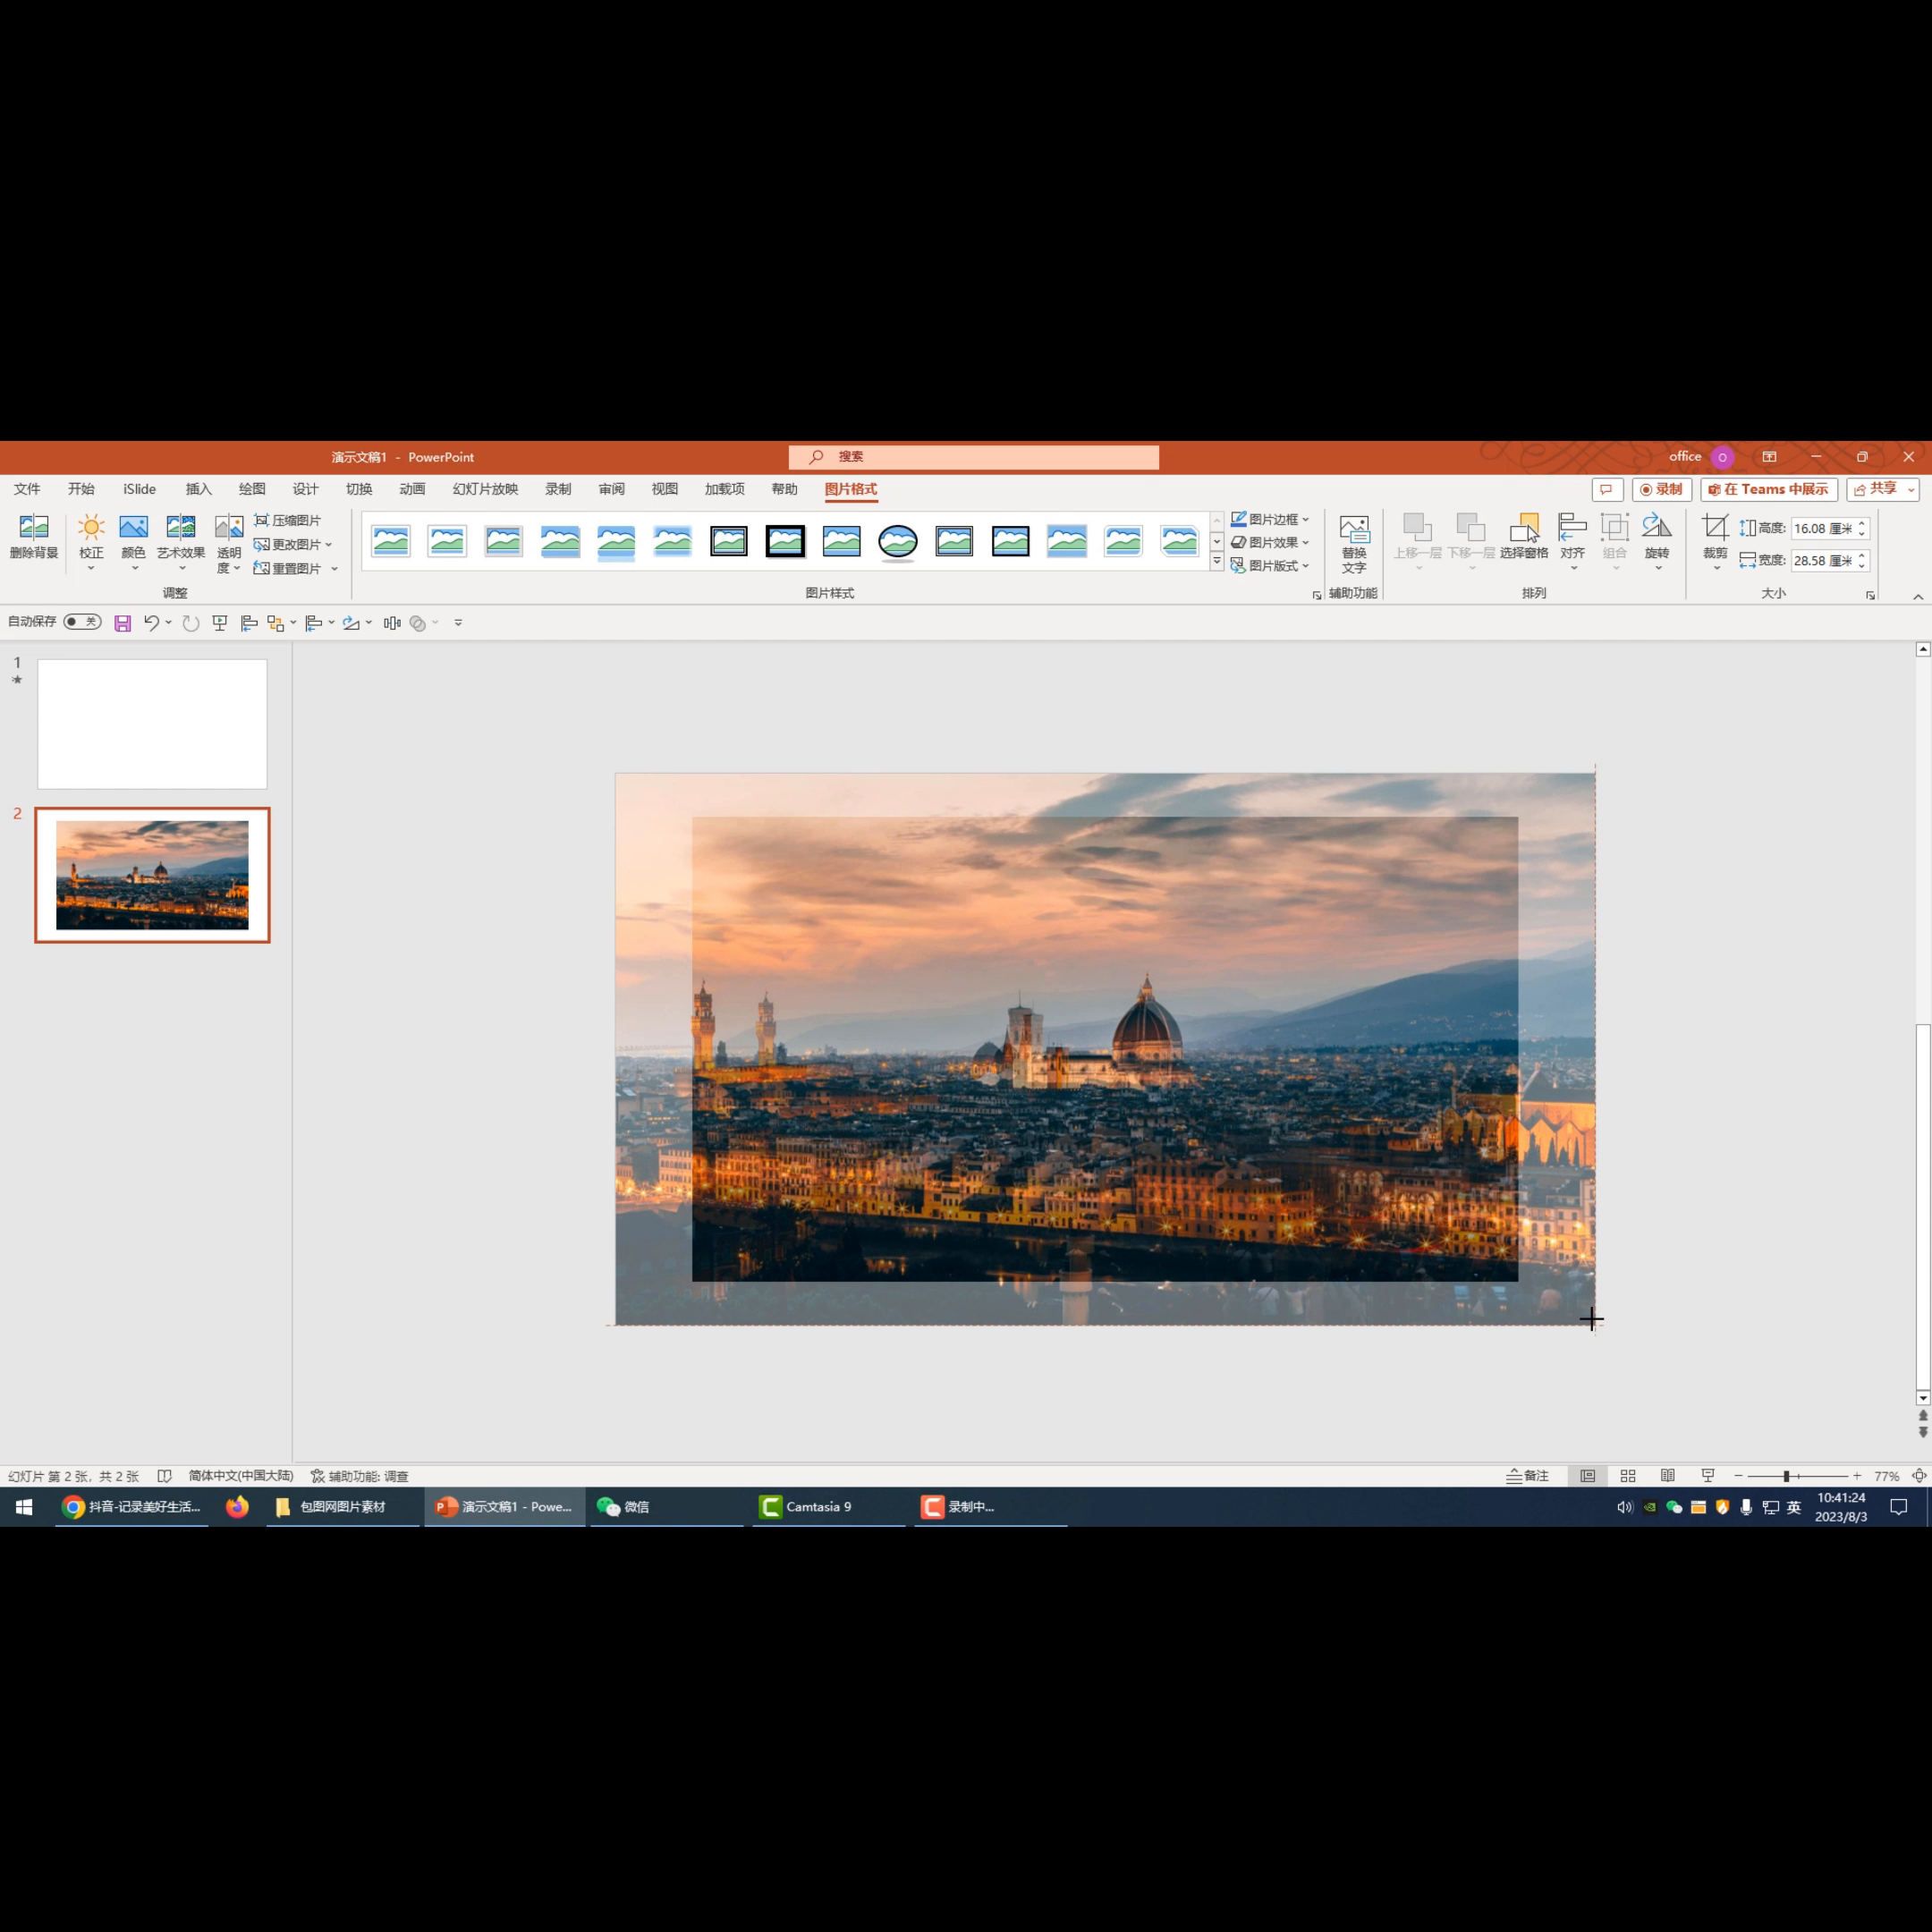The image size is (1932, 1932).
Task: Click the normal view icon in status bar
Action: tap(1588, 1476)
